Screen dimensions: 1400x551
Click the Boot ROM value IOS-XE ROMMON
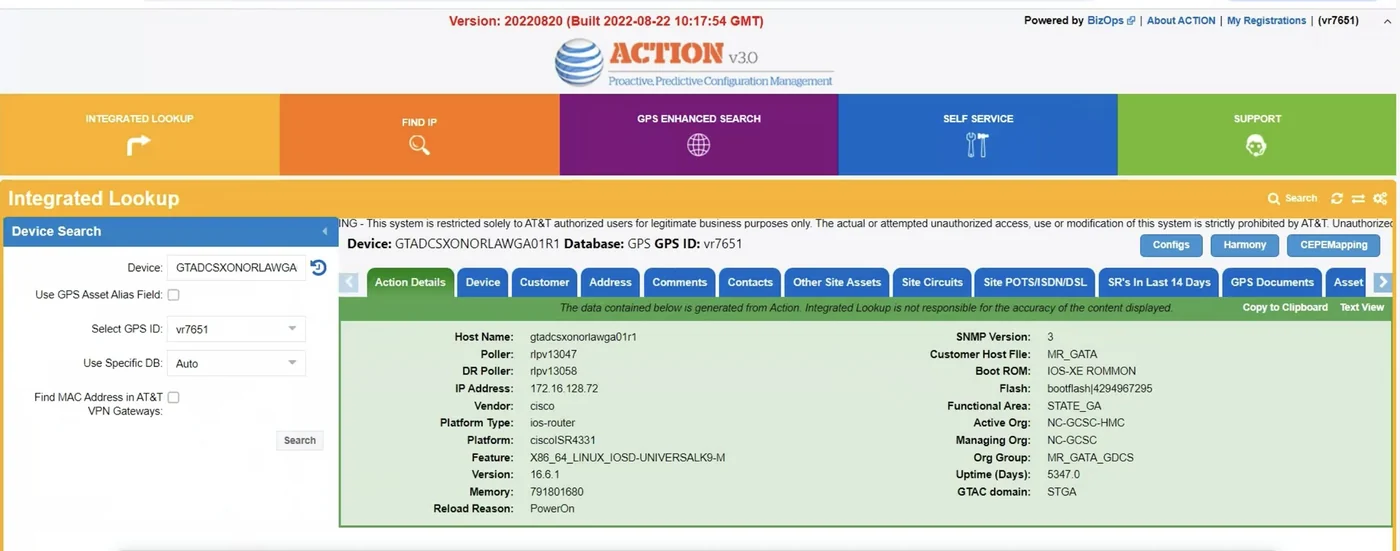pos(1092,371)
